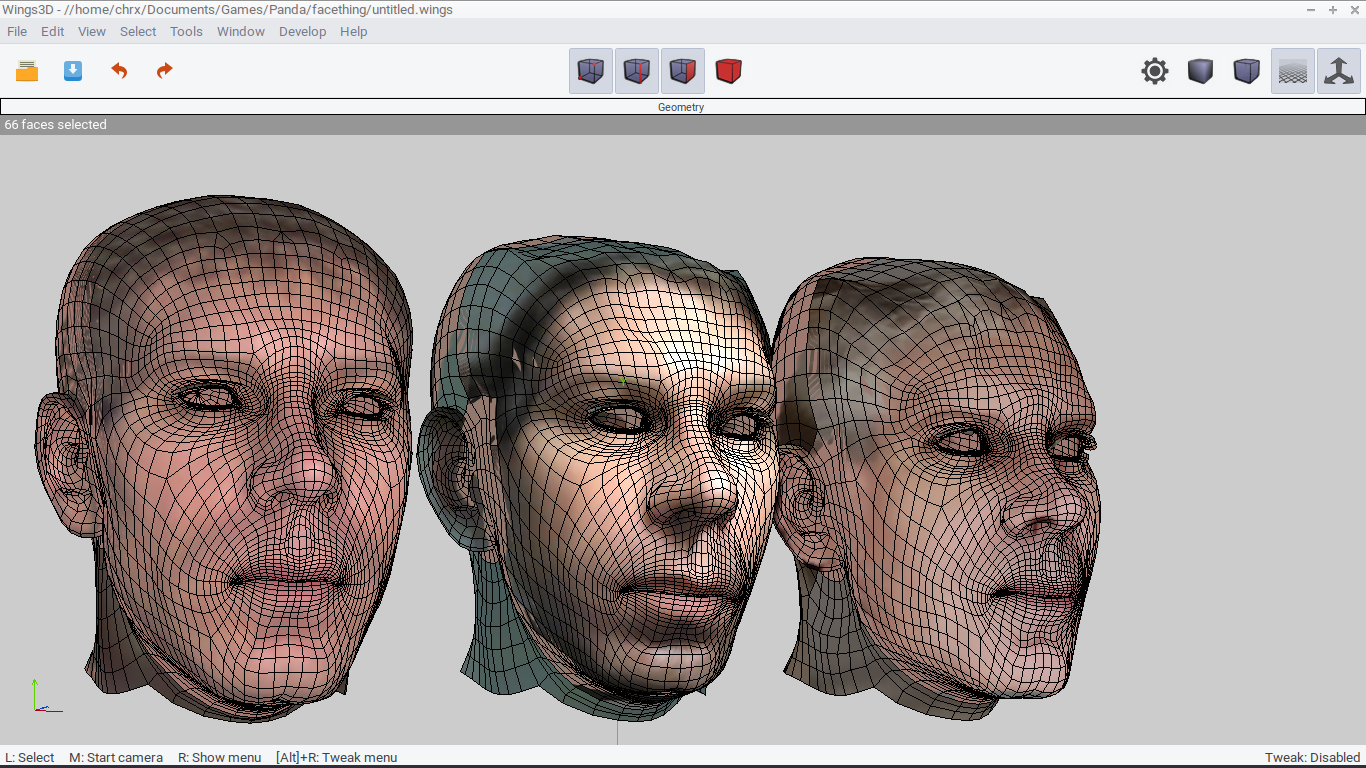Viewport: 1366px width, 768px height.
Task: Click the Save download-arrow icon
Action: [x=73, y=71]
